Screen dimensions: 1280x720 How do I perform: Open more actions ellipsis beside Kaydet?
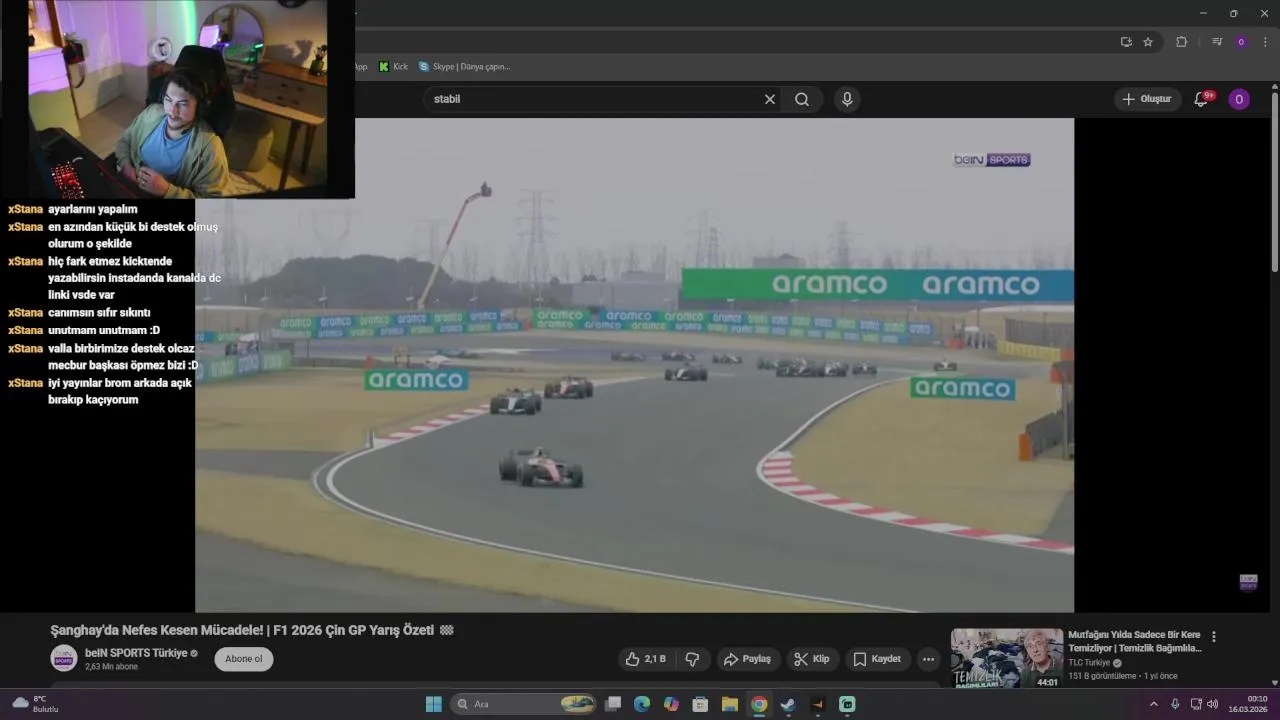pyautogui.click(x=928, y=659)
